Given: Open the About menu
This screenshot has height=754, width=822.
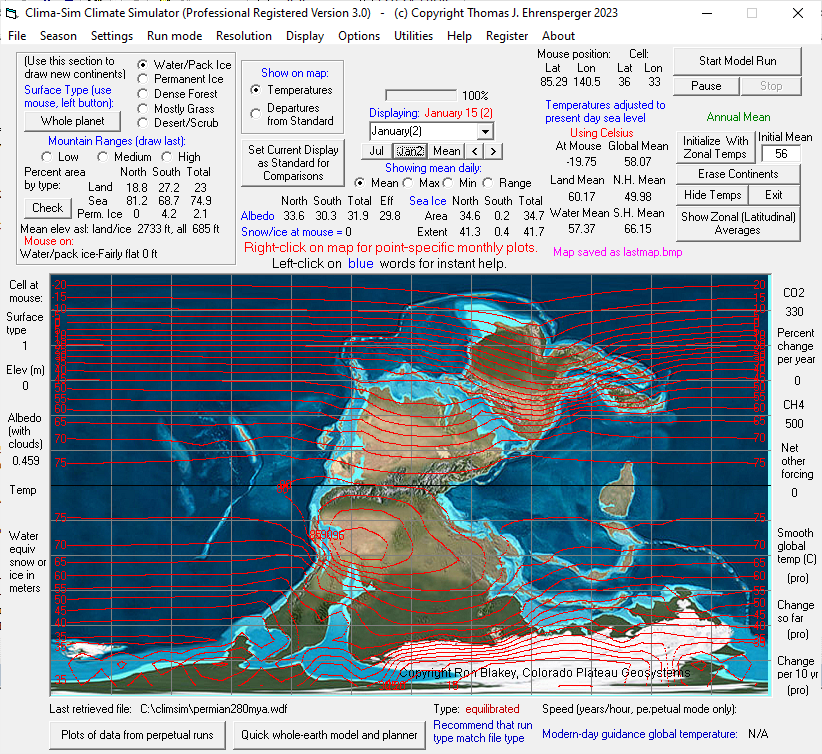Looking at the screenshot, I should coord(558,36).
